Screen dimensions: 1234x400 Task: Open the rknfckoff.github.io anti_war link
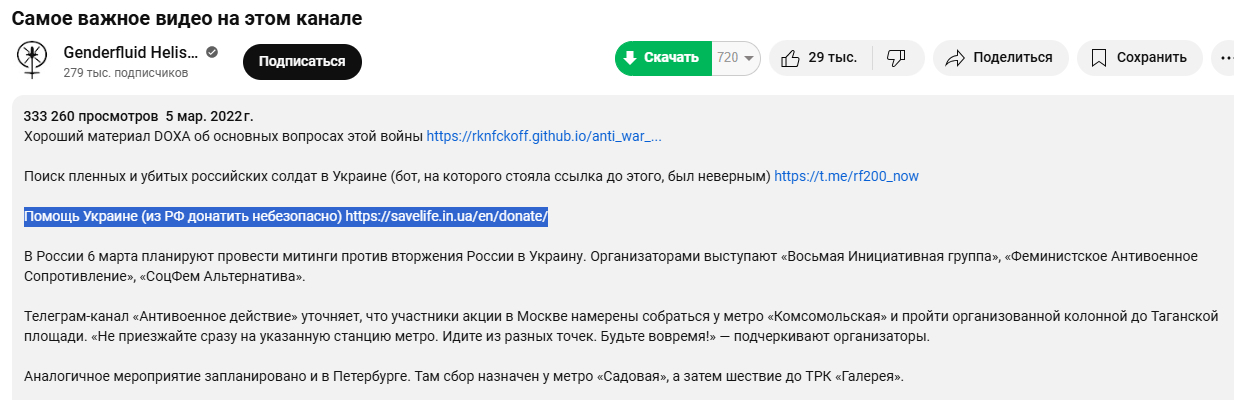click(x=544, y=136)
